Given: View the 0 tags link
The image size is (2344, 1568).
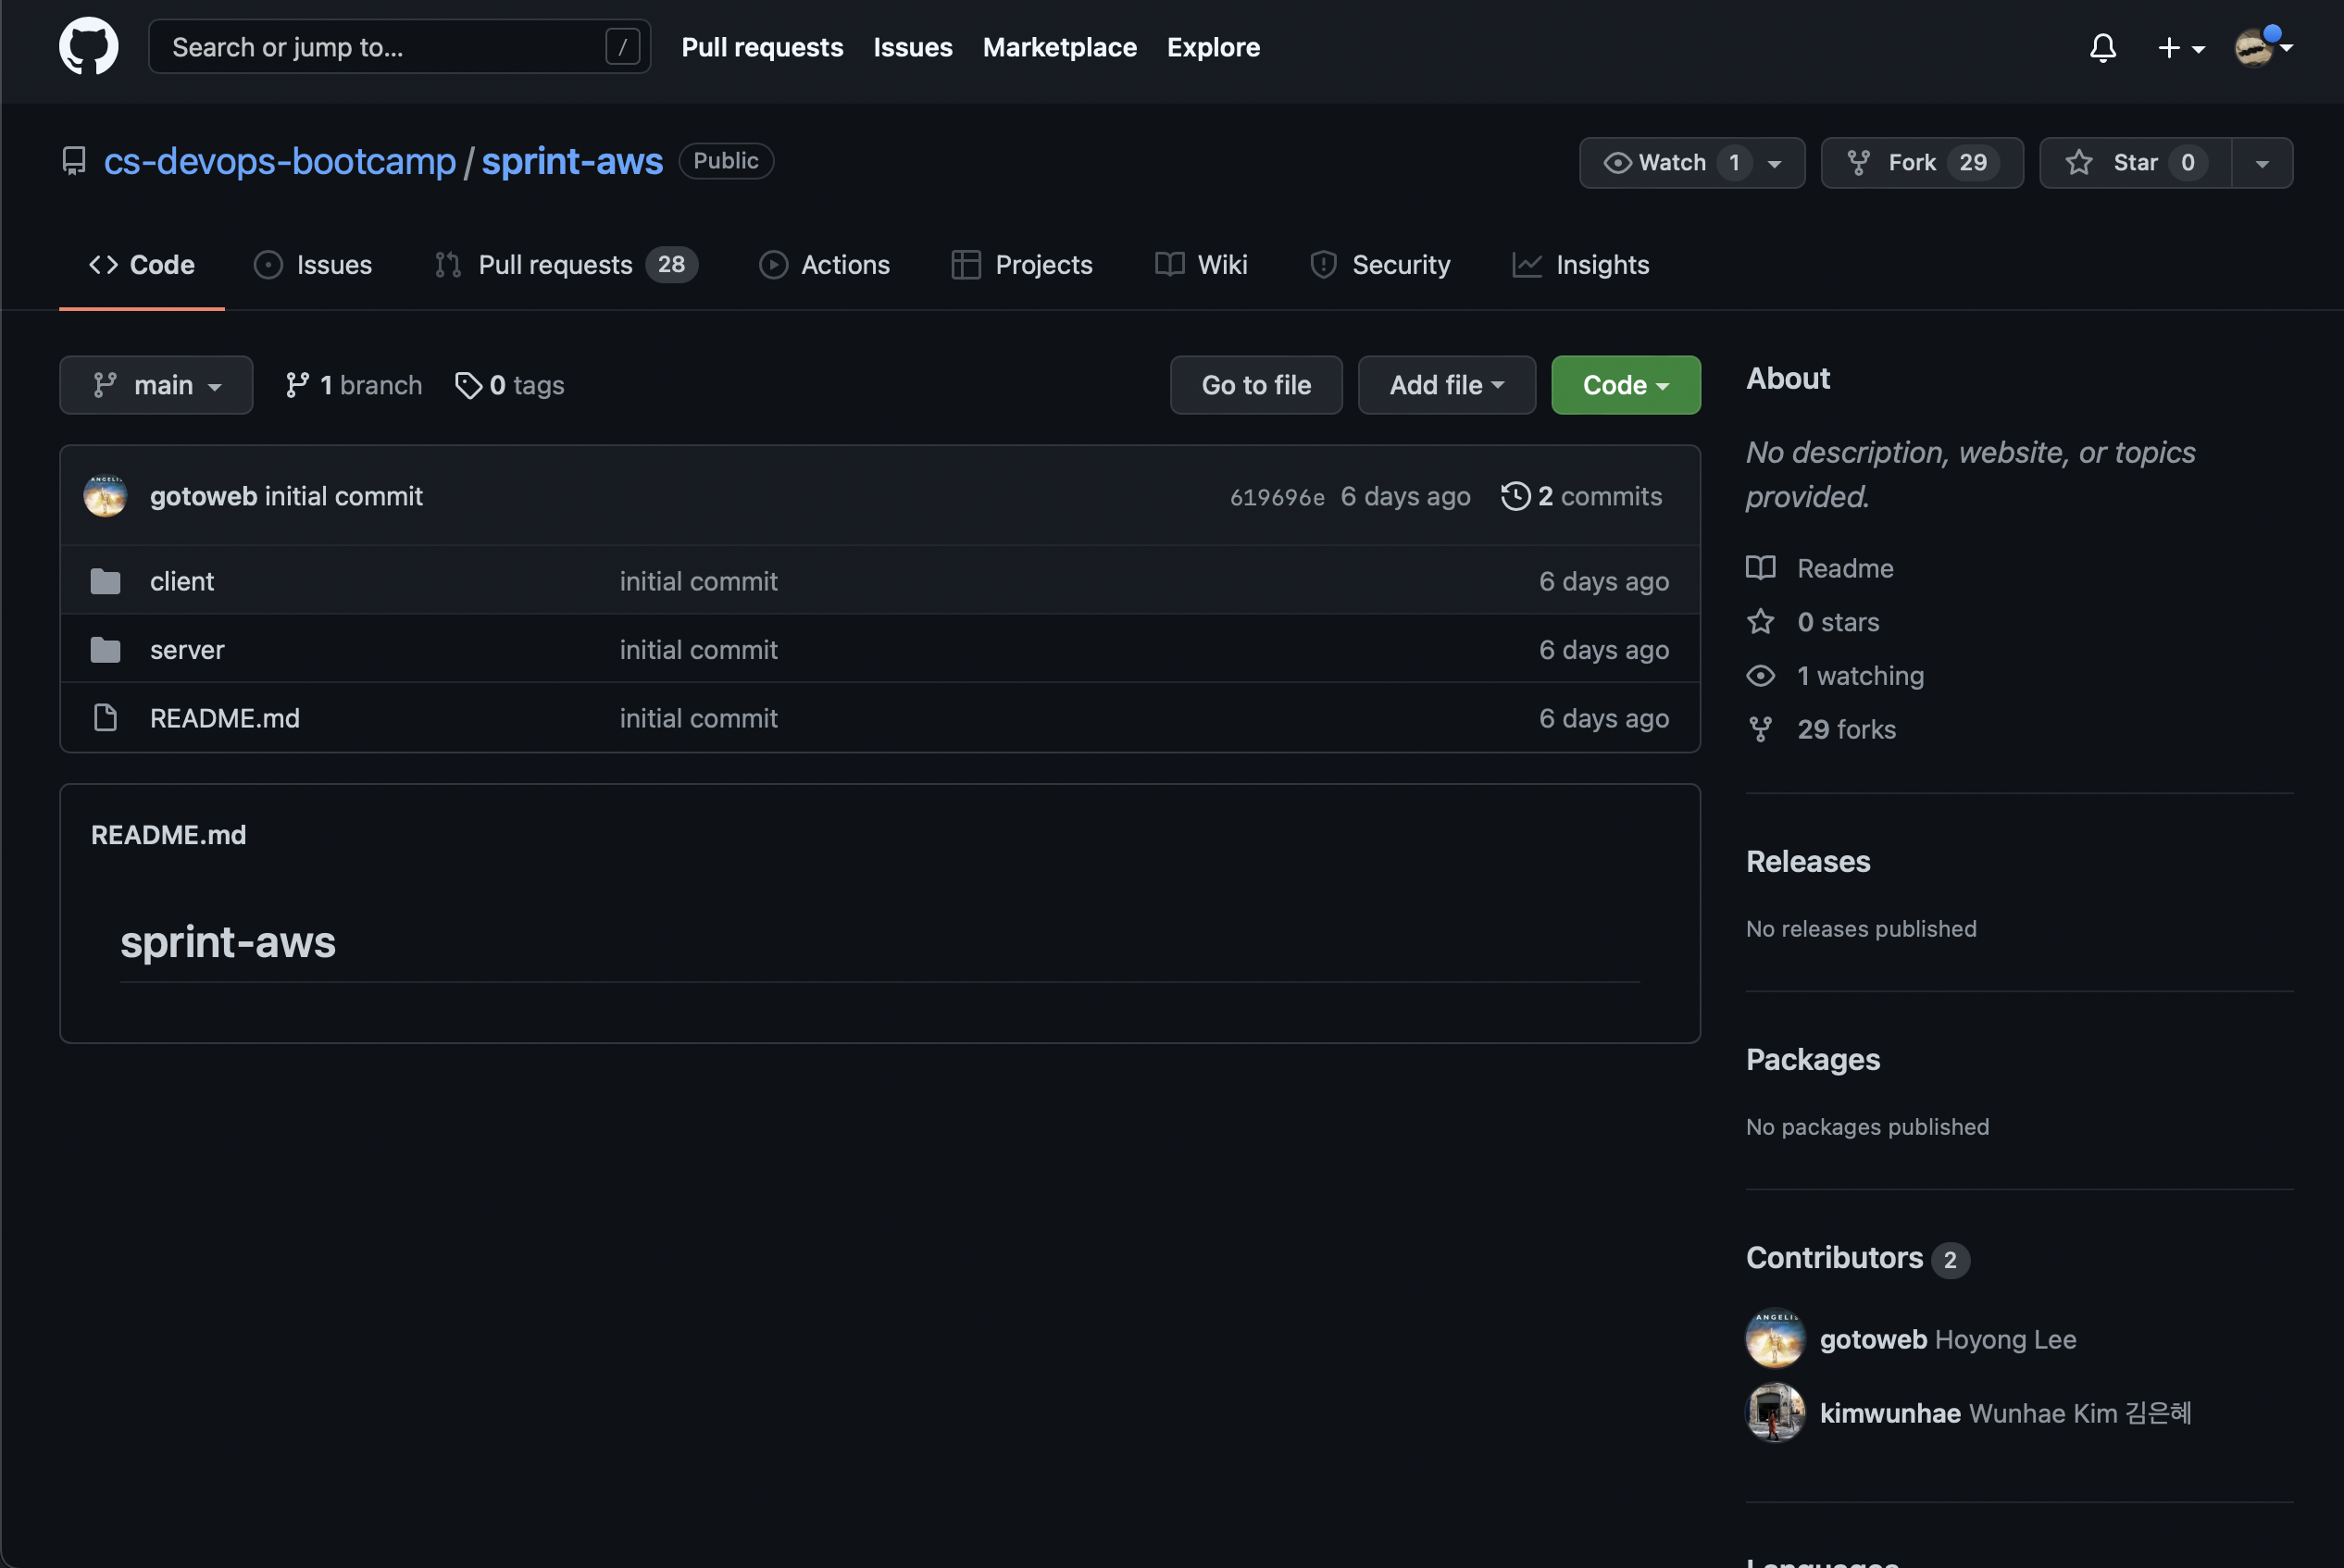Looking at the screenshot, I should pyautogui.click(x=509, y=385).
